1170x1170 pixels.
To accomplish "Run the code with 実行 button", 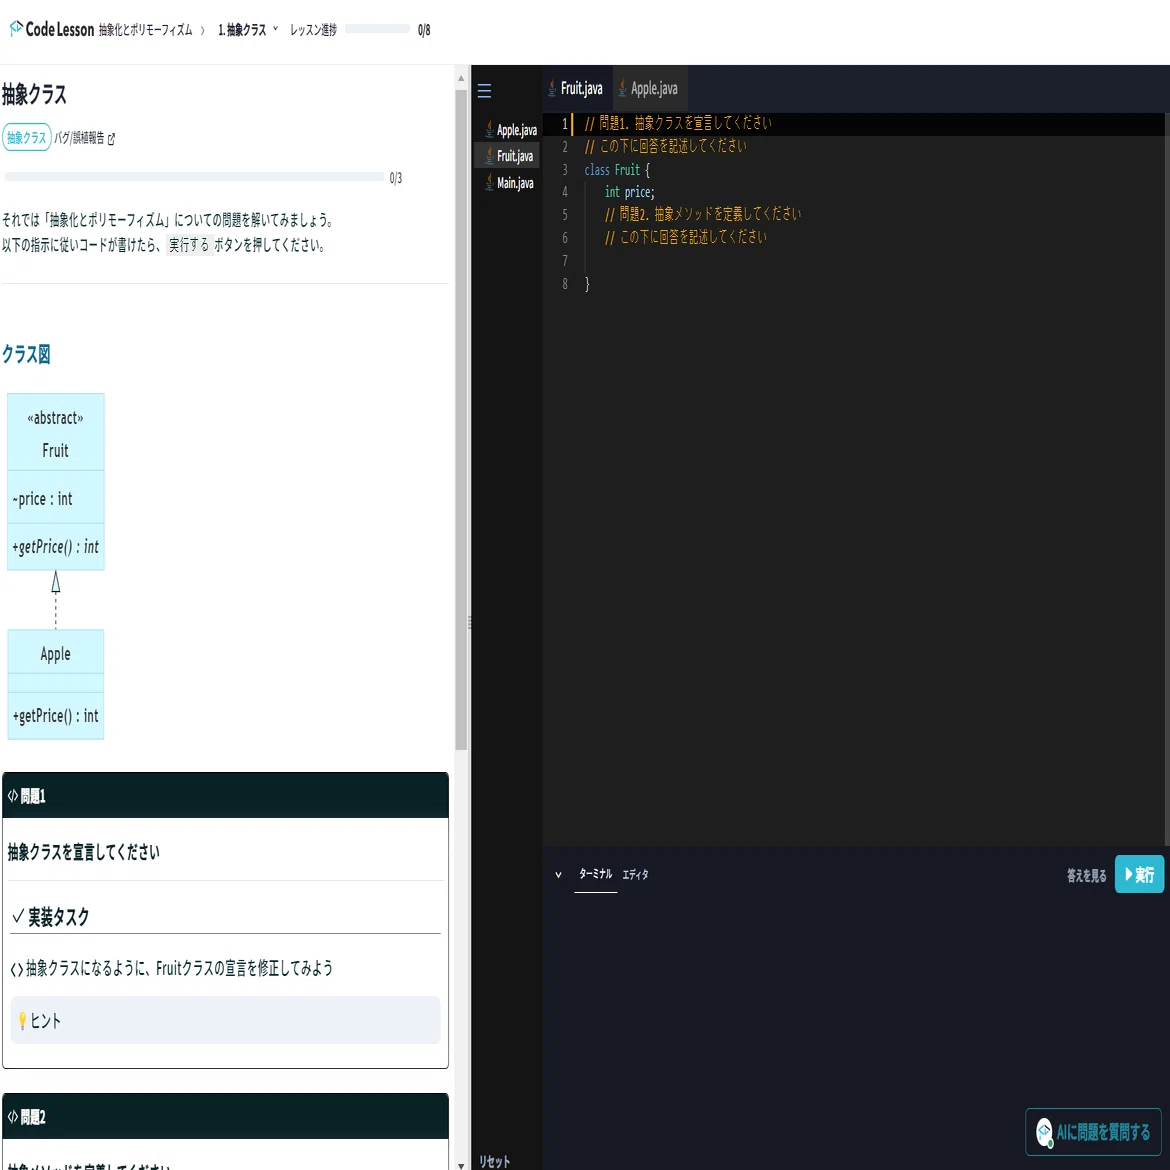I will (1139, 874).
